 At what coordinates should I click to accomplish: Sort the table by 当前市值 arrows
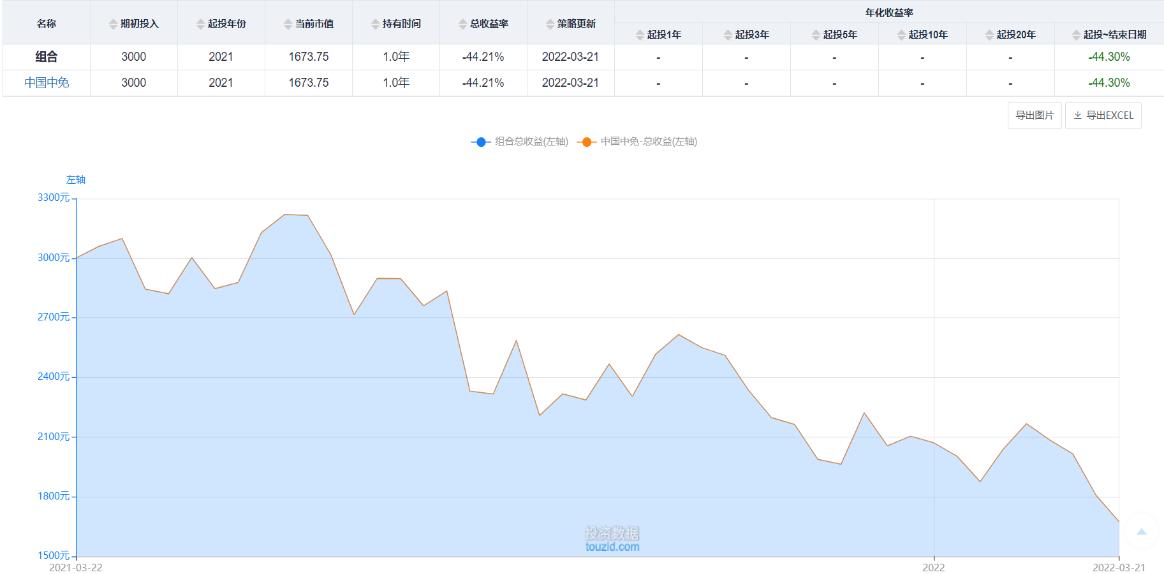(x=288, y=24)
